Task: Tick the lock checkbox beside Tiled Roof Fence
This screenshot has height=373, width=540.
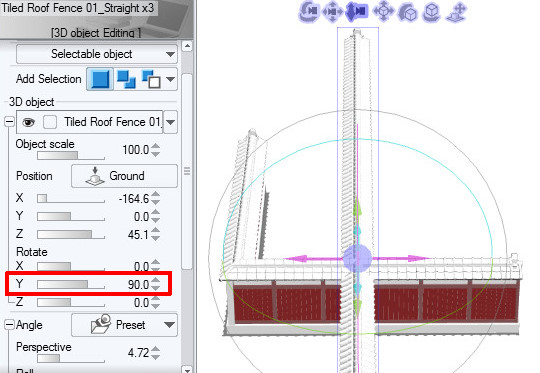Action: 50,122
